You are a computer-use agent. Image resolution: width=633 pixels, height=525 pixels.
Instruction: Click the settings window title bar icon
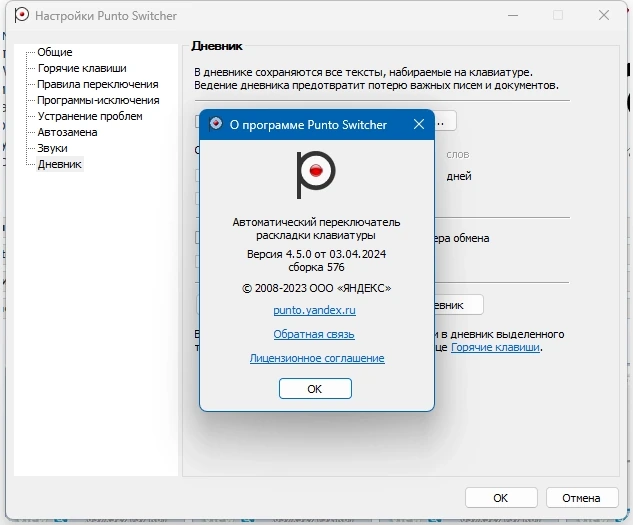[21, 15]
